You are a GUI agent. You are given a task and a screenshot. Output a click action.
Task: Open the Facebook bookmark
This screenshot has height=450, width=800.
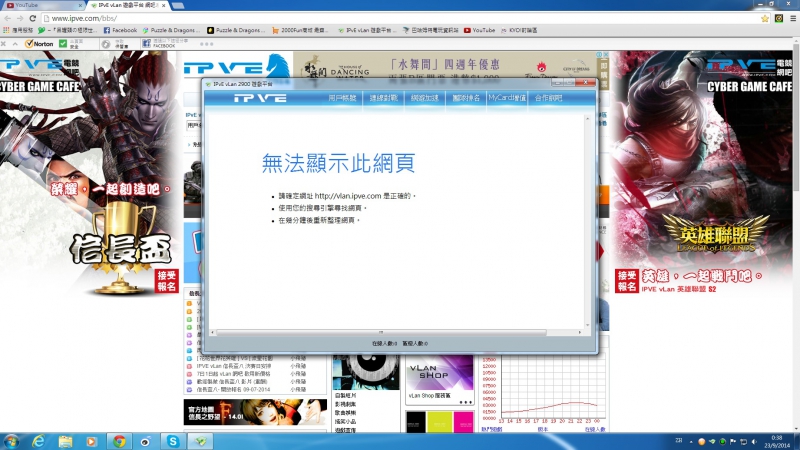pos(120,31)
